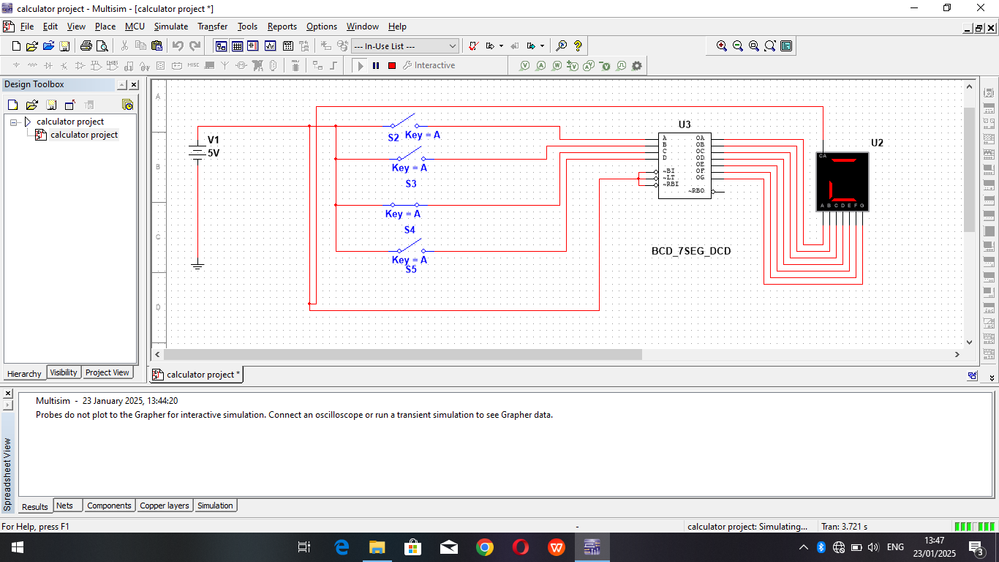Click the Zoom In magnifier icon
Screen dimensions: 999x562
click(722, 46)
